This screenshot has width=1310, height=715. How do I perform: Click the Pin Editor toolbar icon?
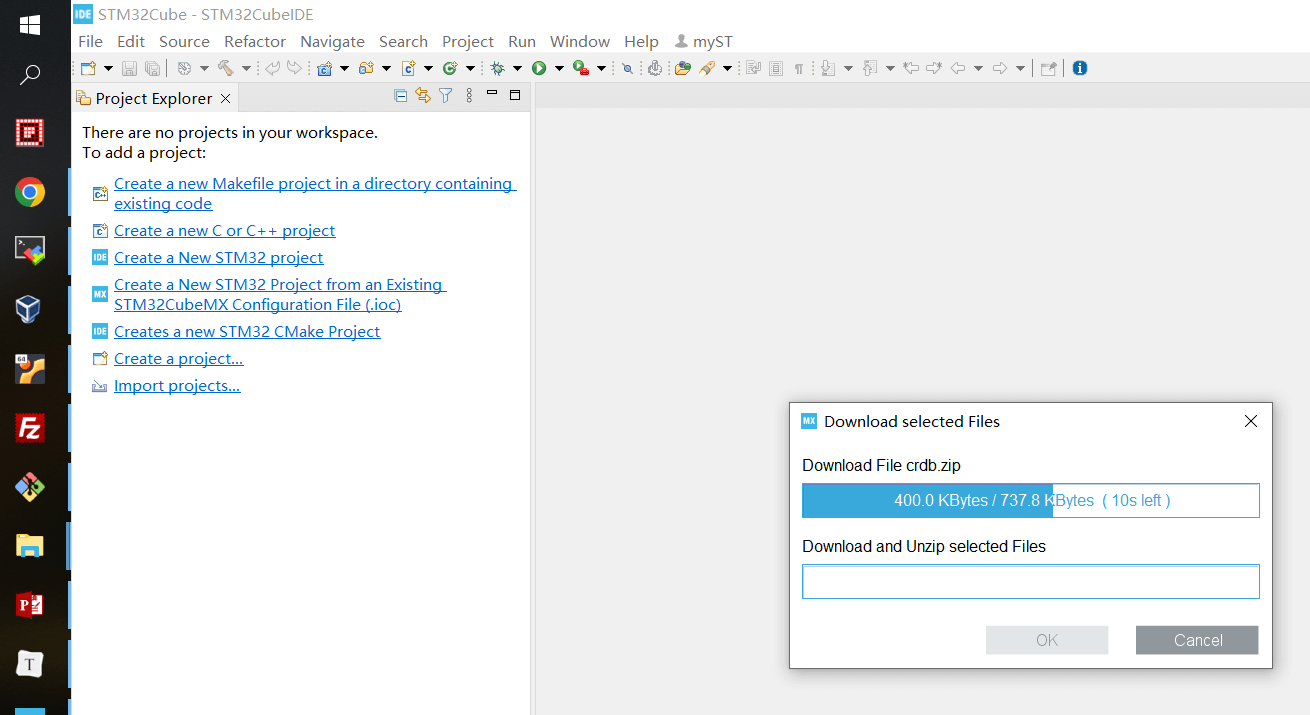pos(1048,68)
